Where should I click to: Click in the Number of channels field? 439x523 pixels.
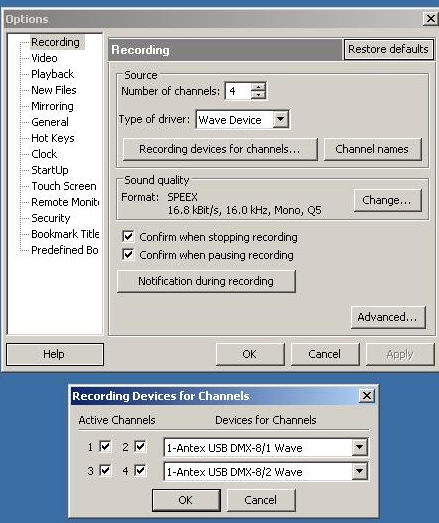238,91
